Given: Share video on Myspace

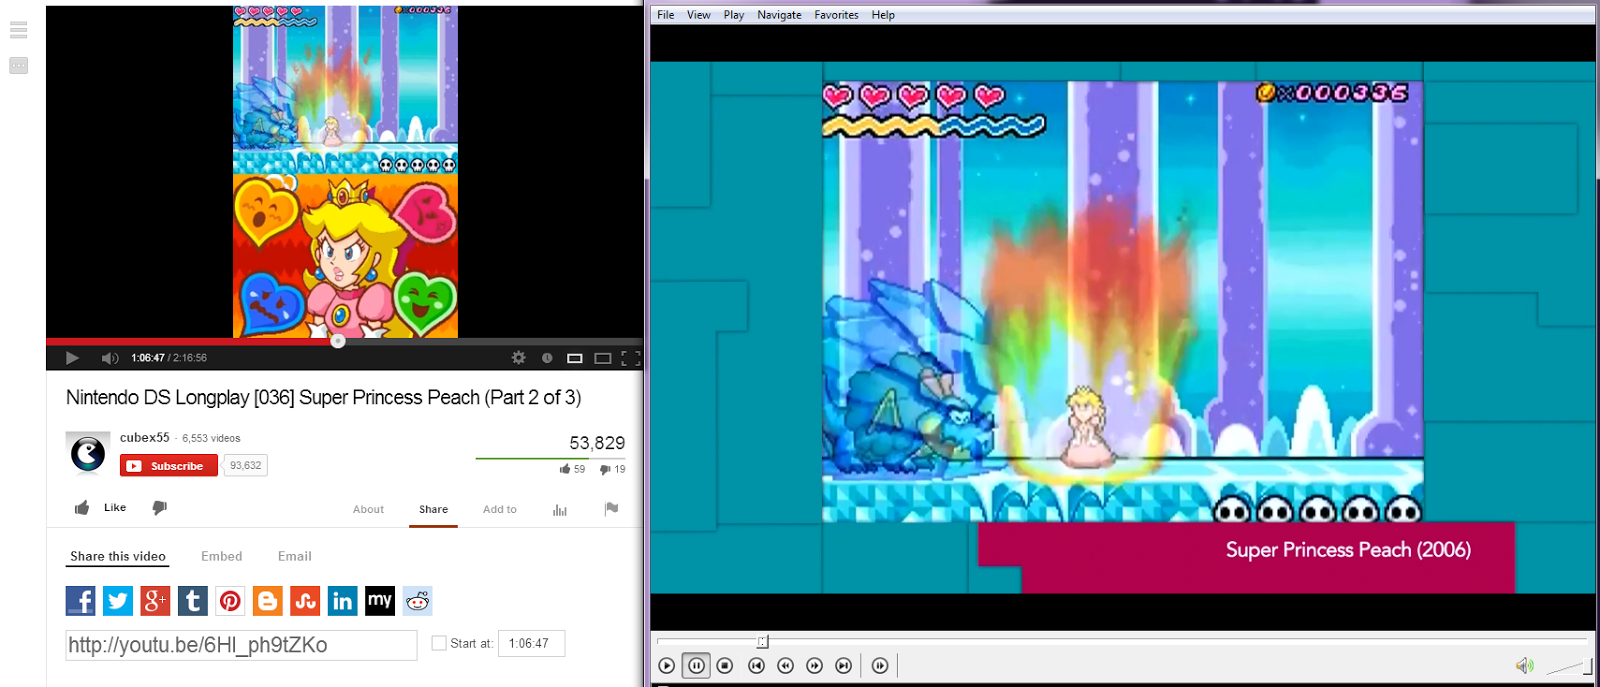Looking at the screenshot, I should (380, 601).
